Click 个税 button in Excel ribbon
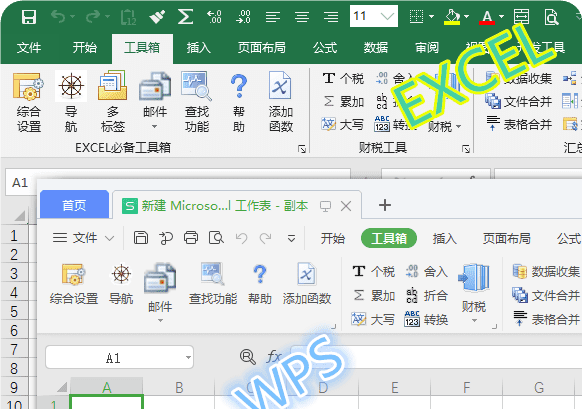The height and width of the screenshot is (409, 582). [x=343, y=78]
